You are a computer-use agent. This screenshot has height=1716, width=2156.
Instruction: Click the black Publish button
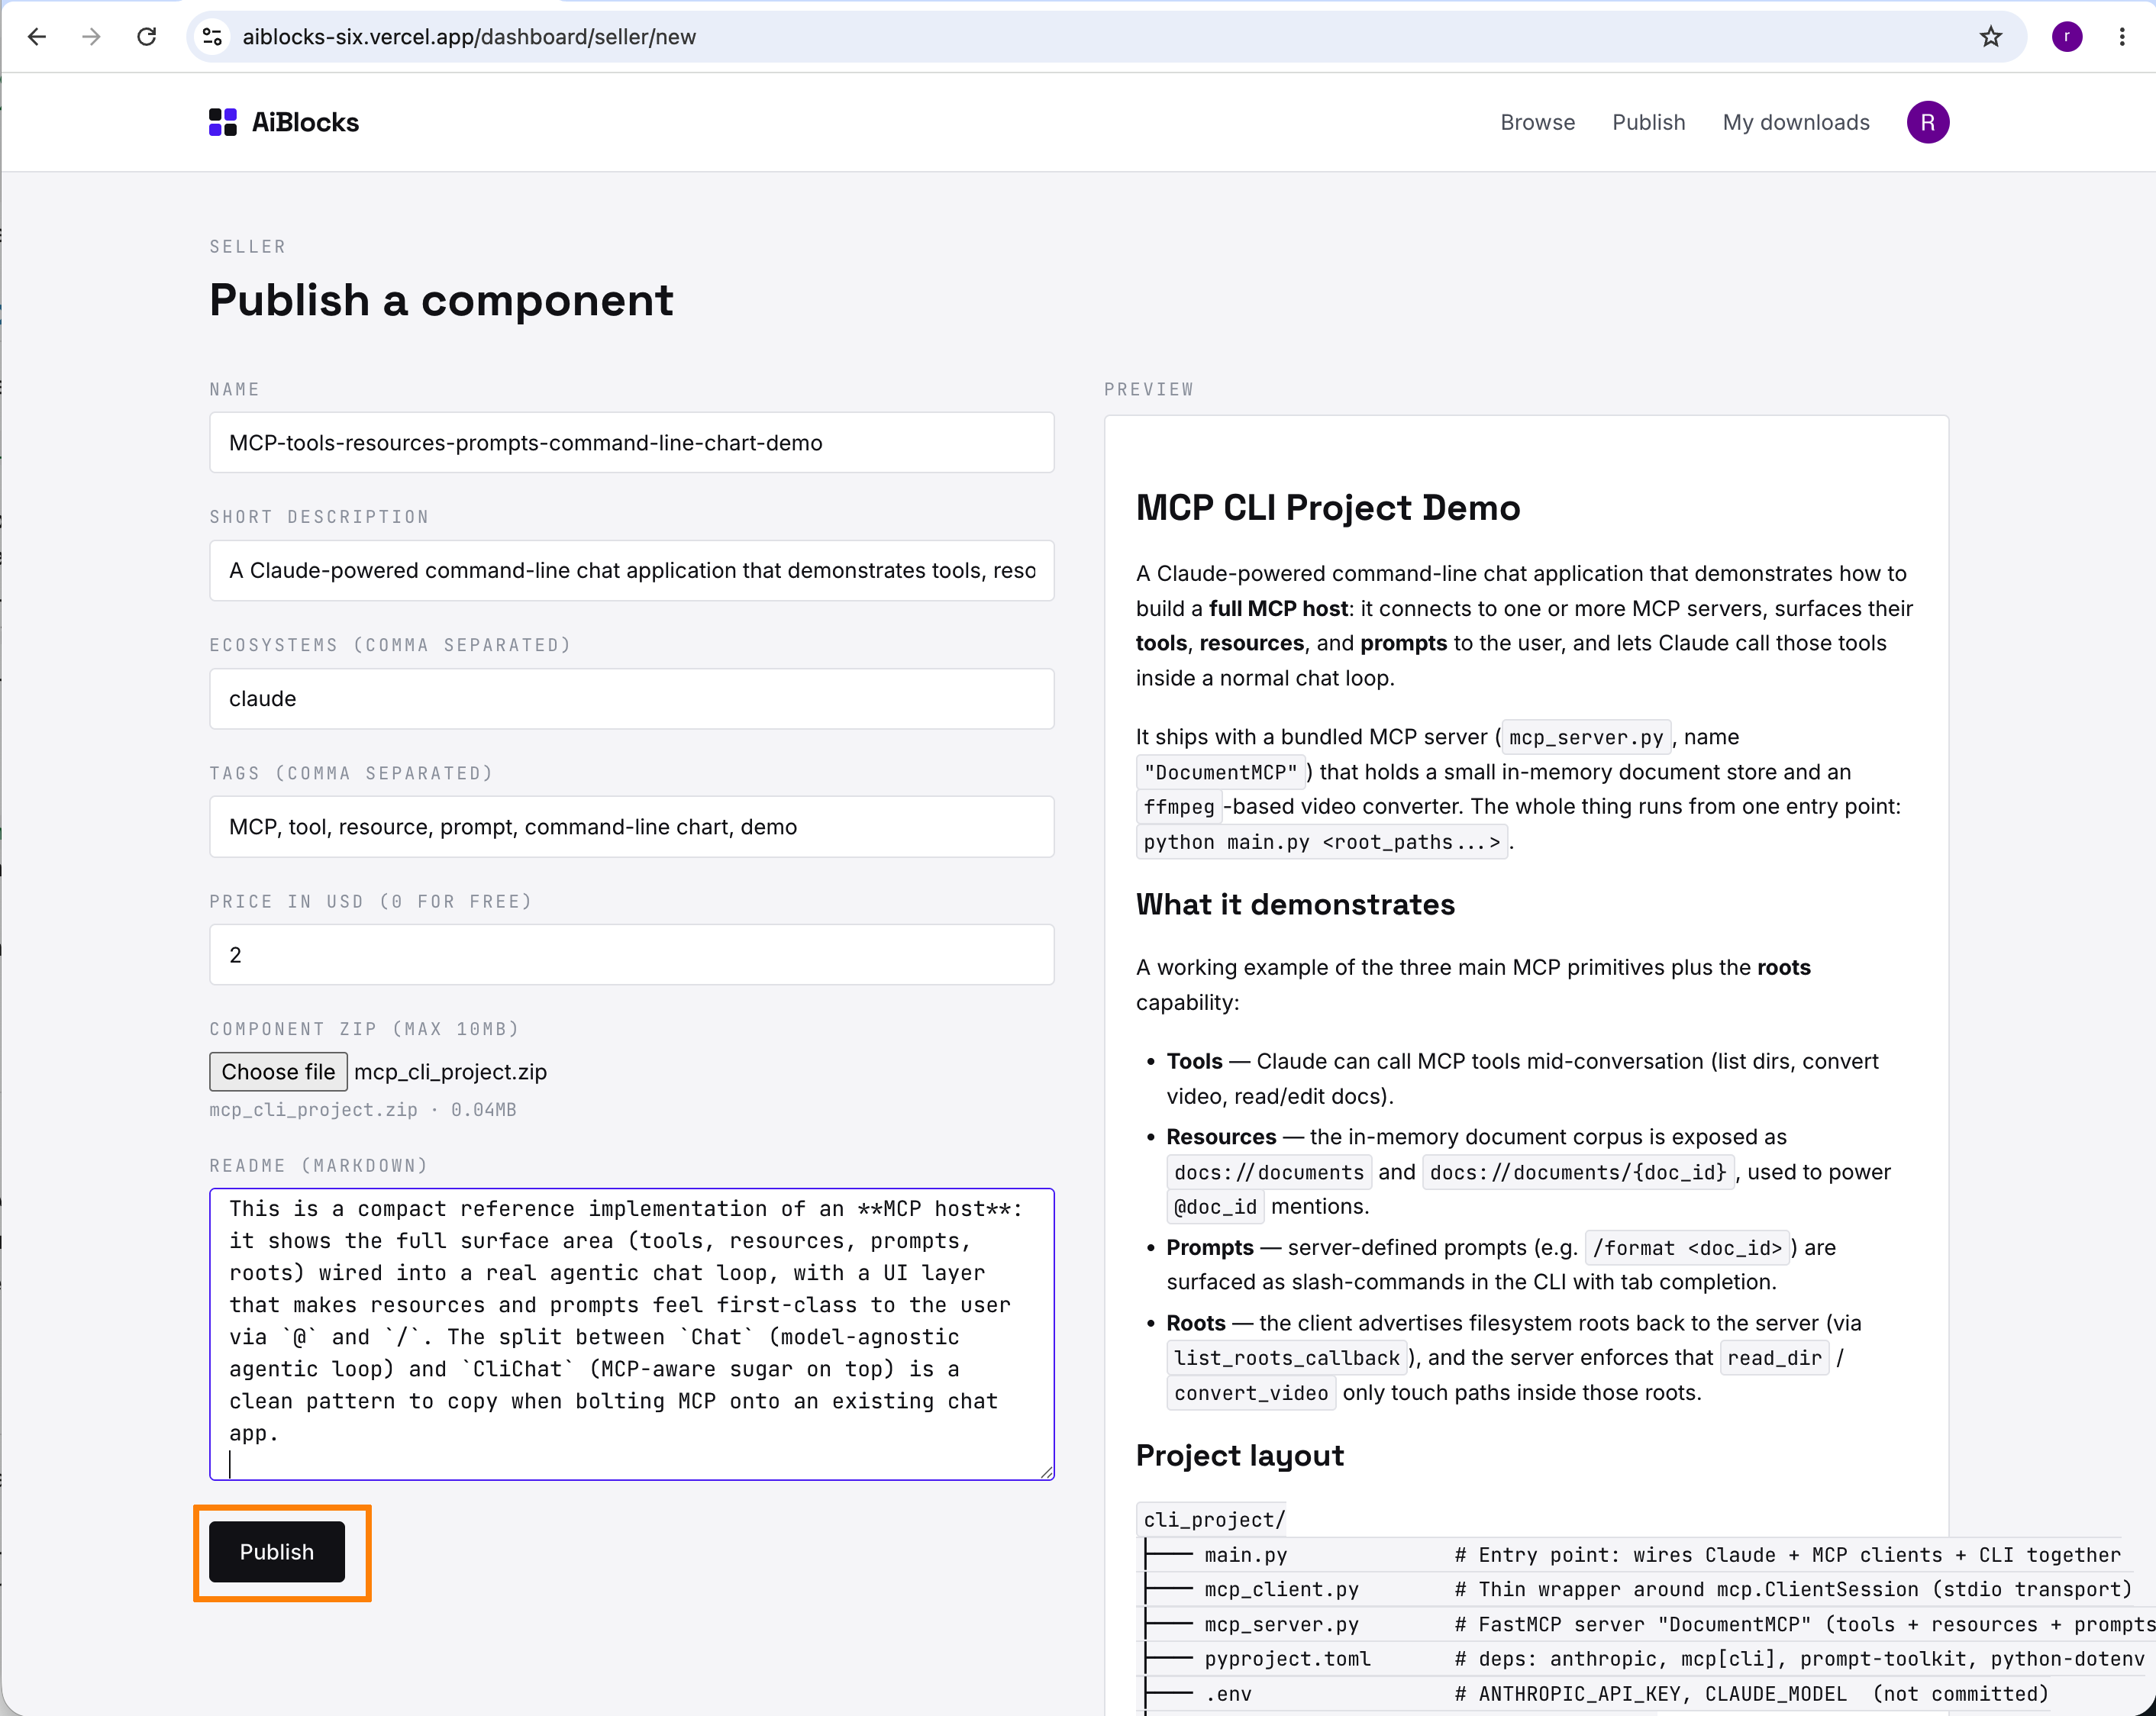point(277,1551)
